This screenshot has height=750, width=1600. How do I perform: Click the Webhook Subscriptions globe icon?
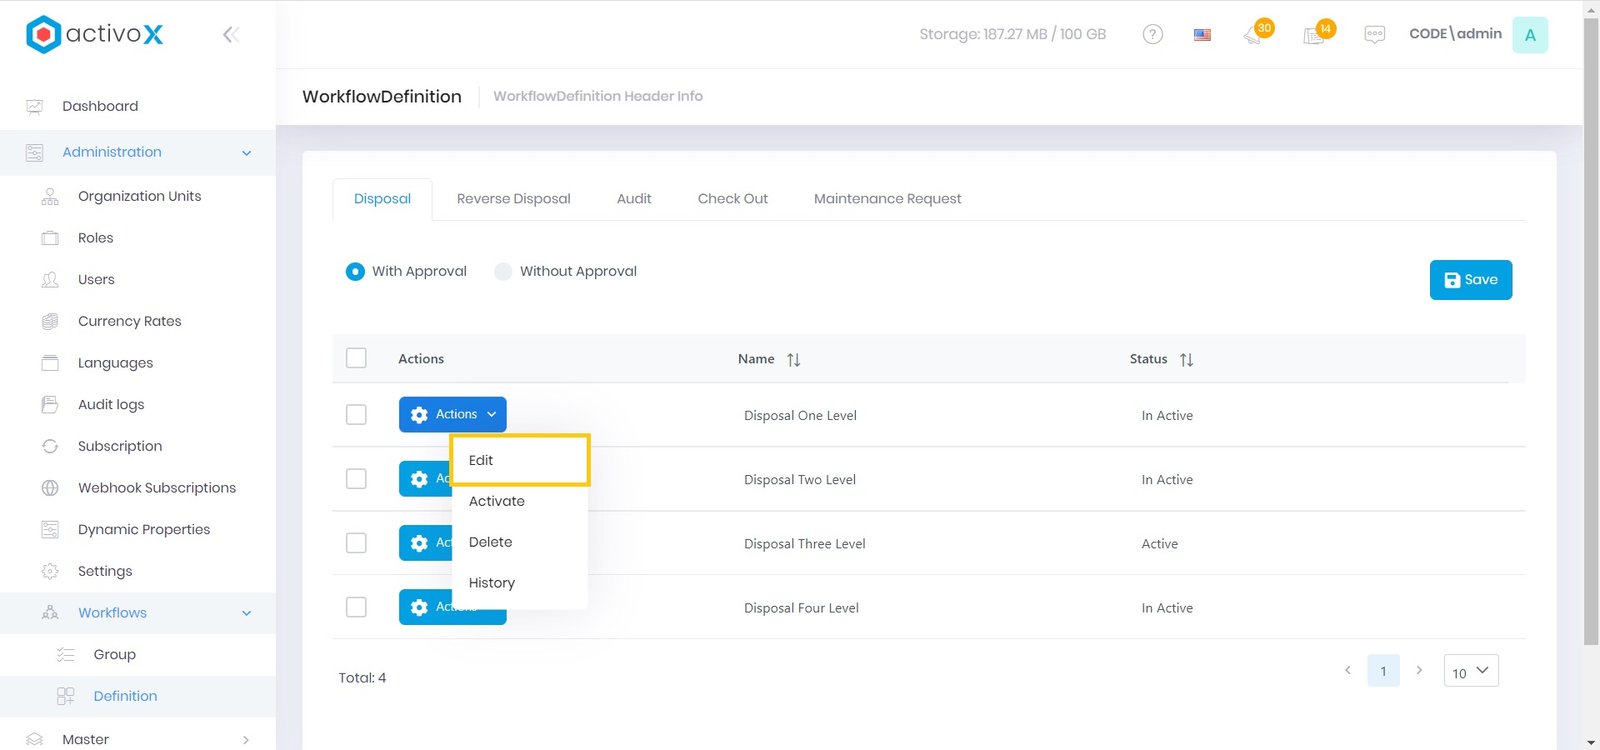pyautogui.click(x=50, y=488)
